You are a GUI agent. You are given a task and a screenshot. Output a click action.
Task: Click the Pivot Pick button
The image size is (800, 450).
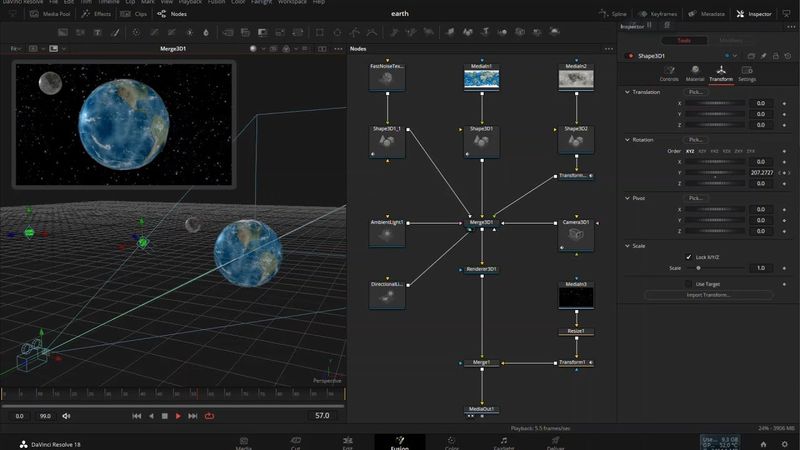click(696, 198)
